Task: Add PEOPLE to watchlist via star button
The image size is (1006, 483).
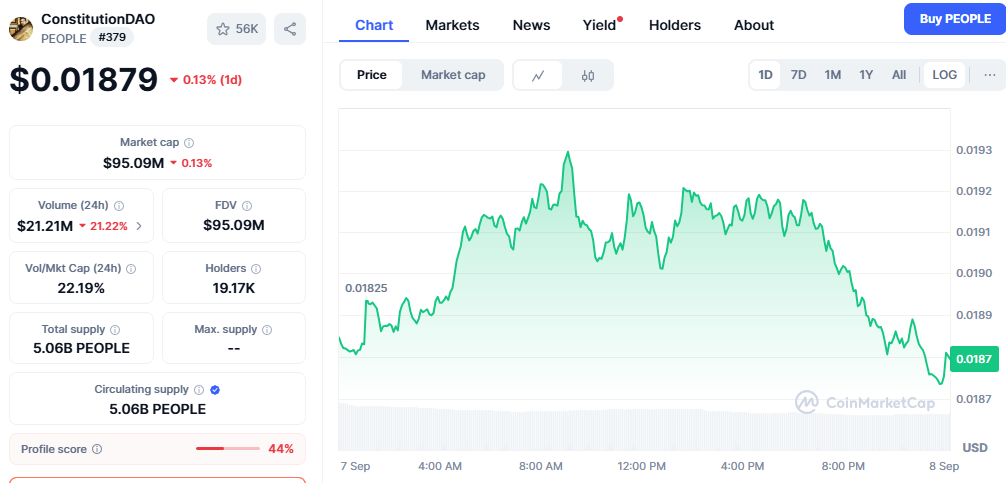Action: point(236,29)
